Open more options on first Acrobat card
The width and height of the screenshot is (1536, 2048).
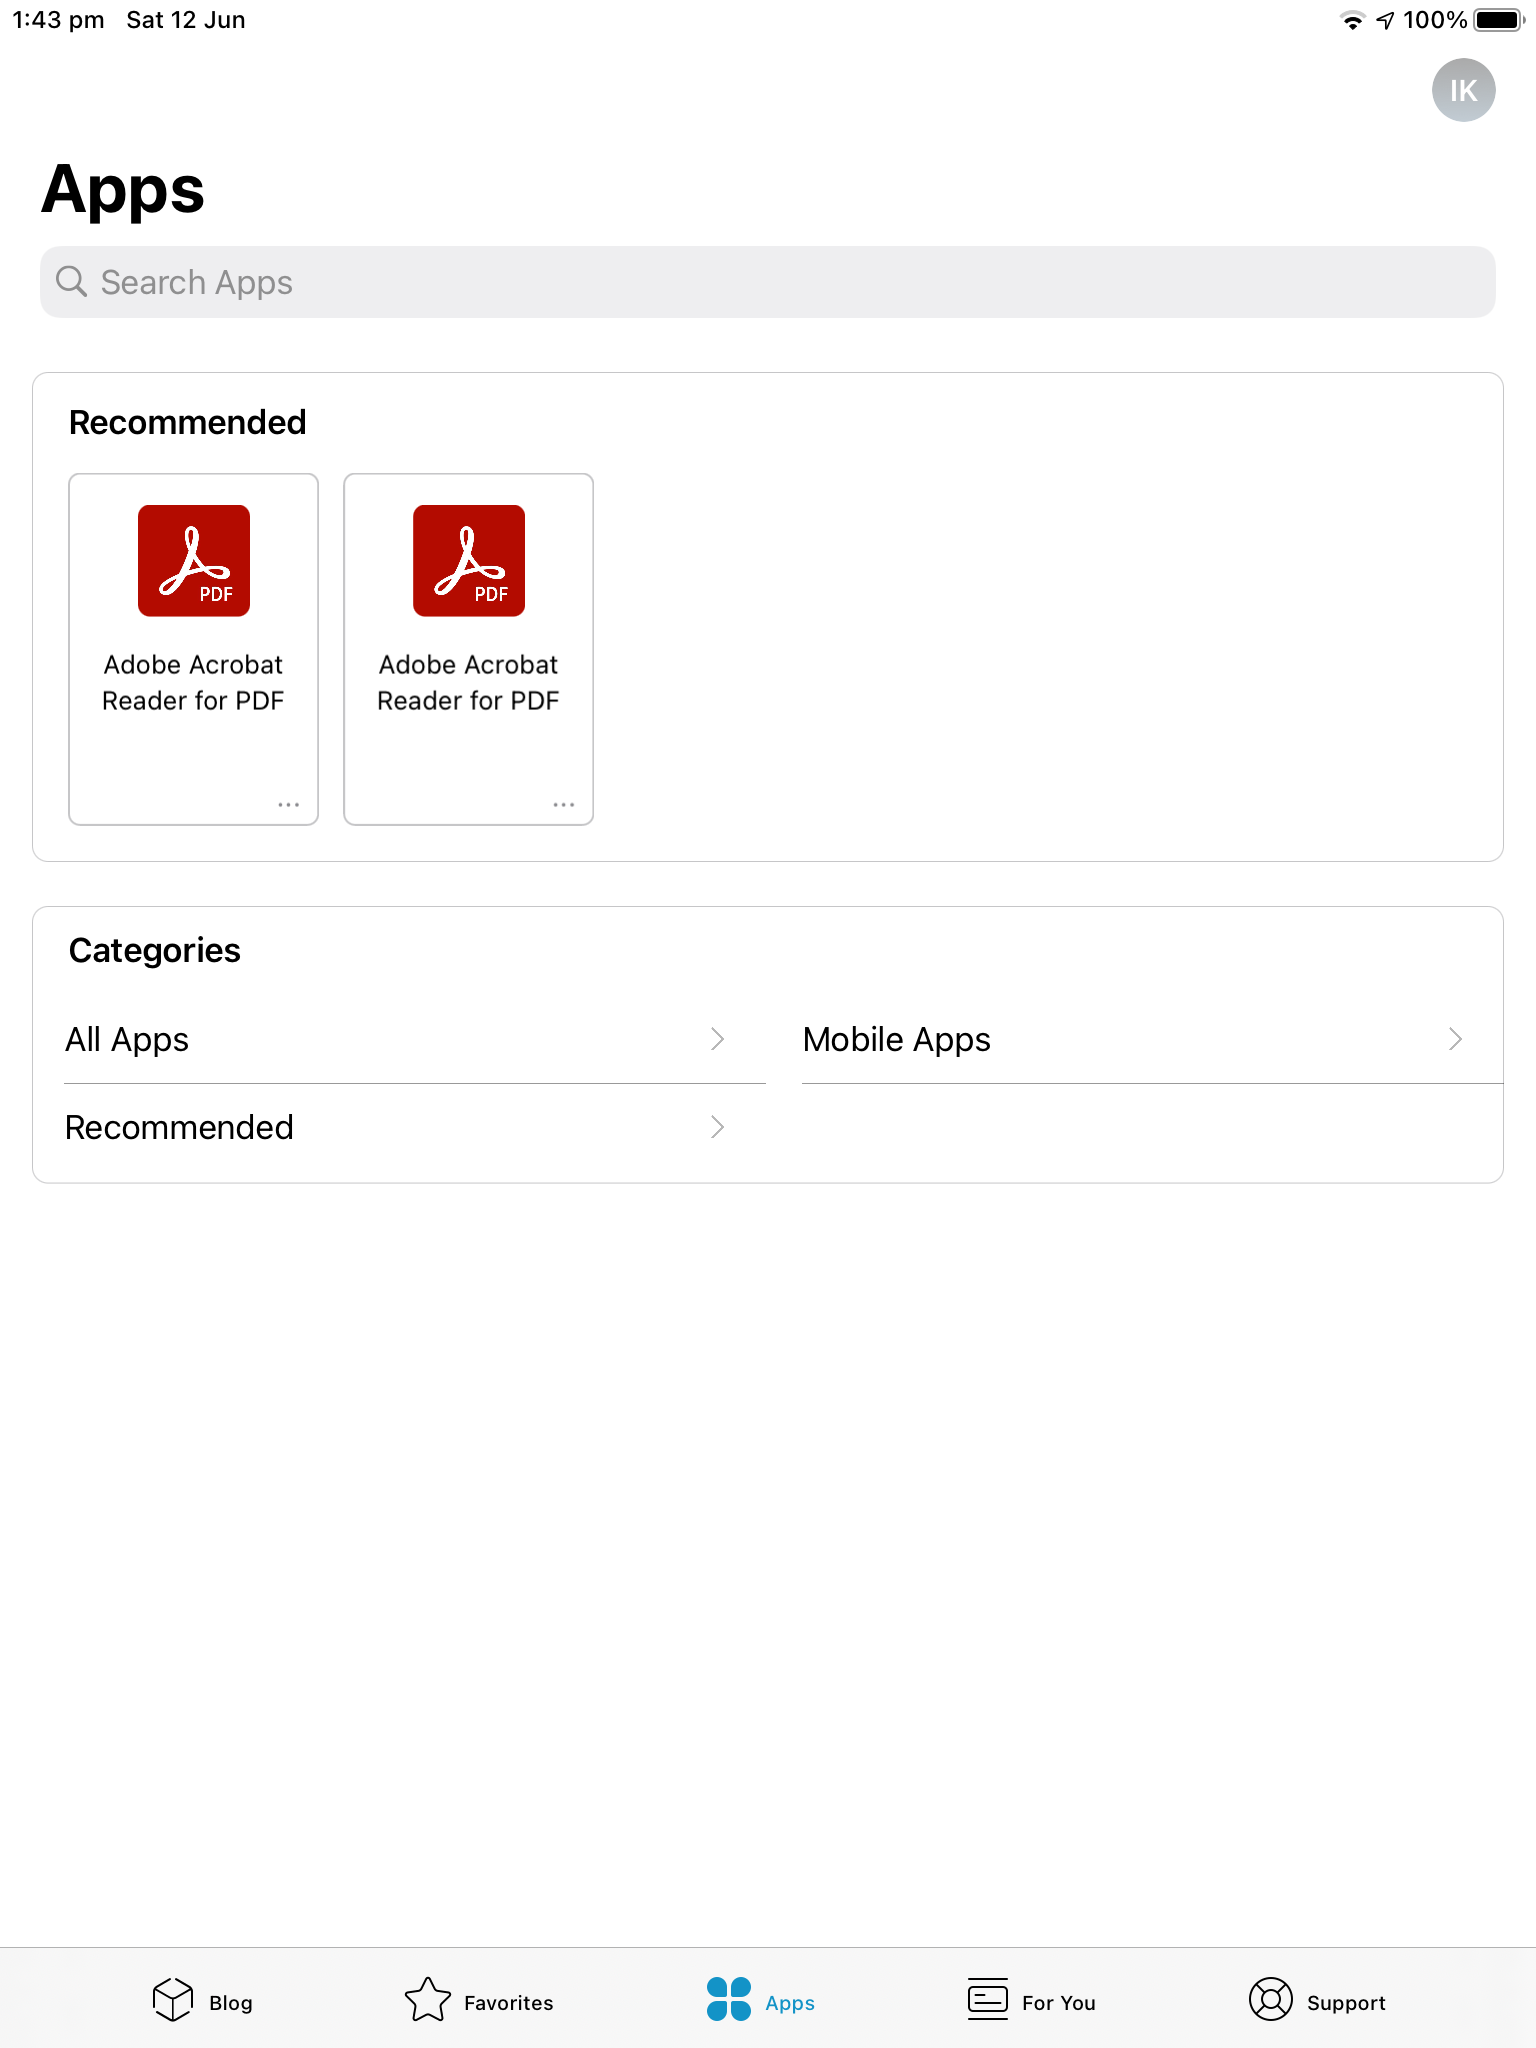click(289, 805)
